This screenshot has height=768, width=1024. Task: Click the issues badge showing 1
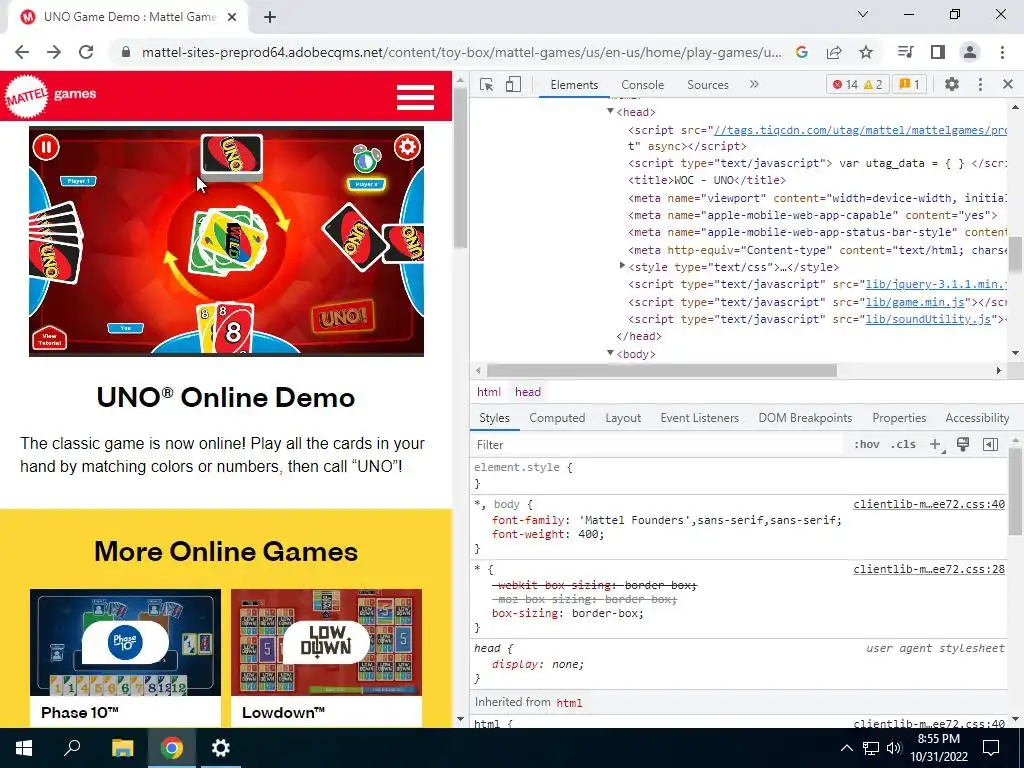909,84
